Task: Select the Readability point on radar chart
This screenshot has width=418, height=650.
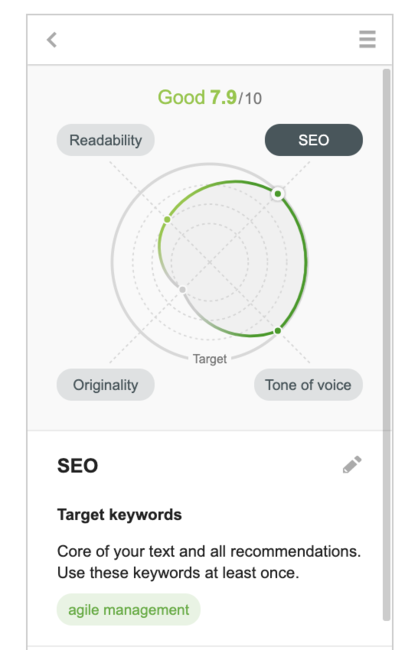Action: [167, 219]
